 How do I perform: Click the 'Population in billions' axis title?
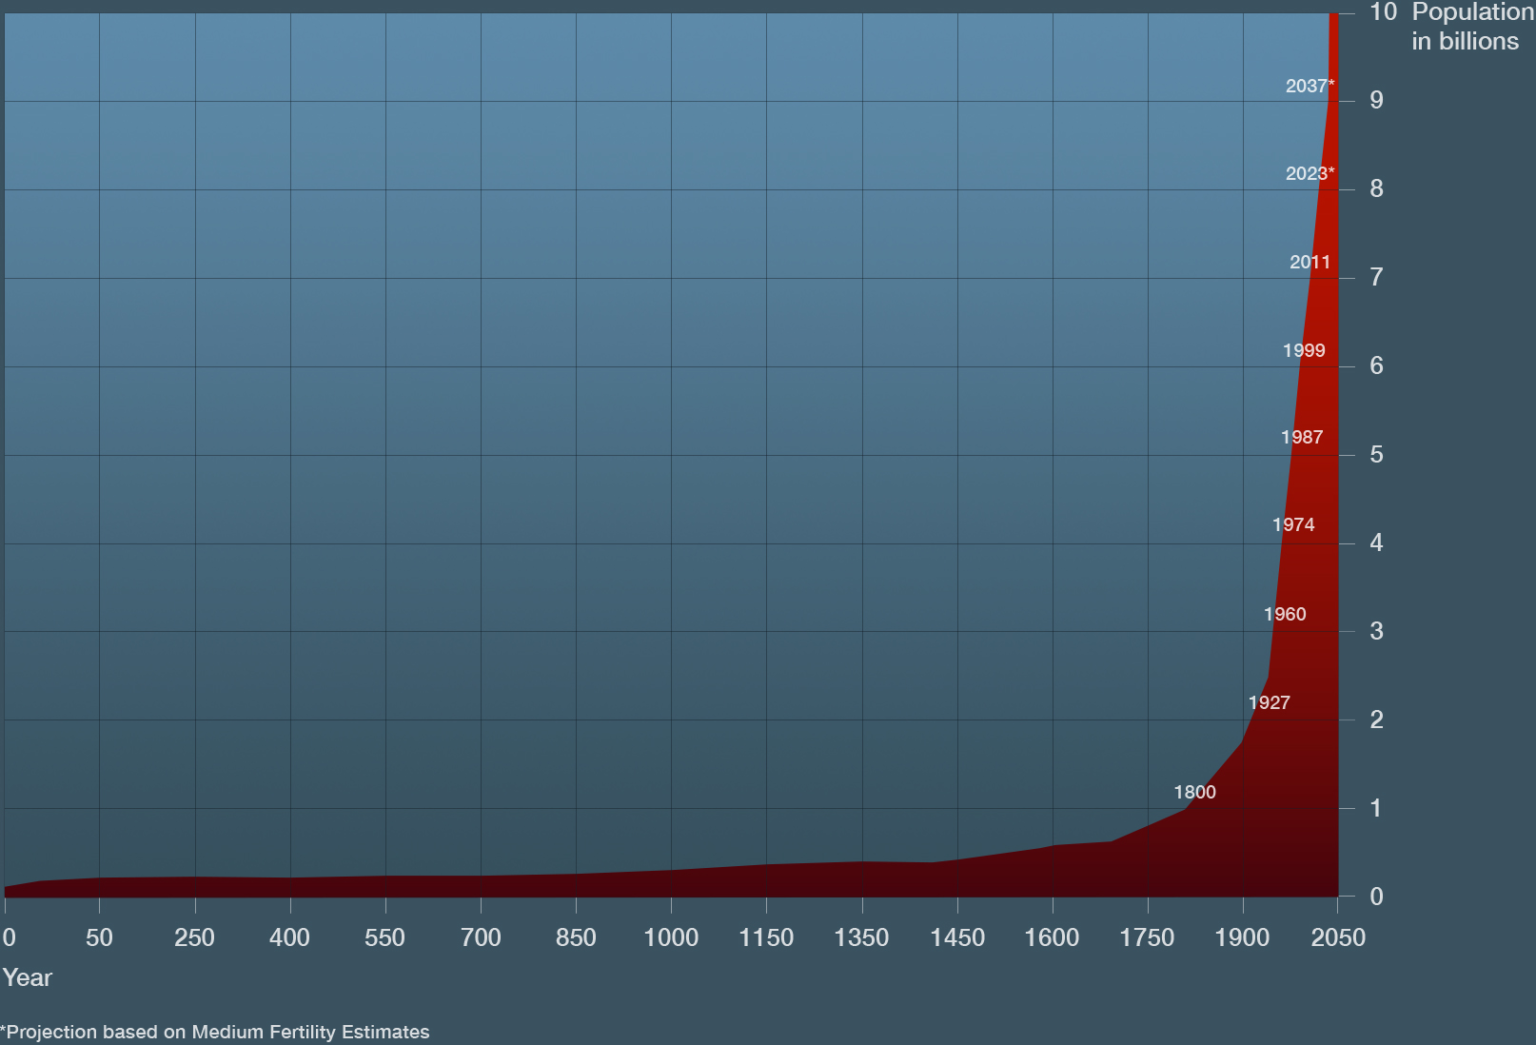(1471, 27)
